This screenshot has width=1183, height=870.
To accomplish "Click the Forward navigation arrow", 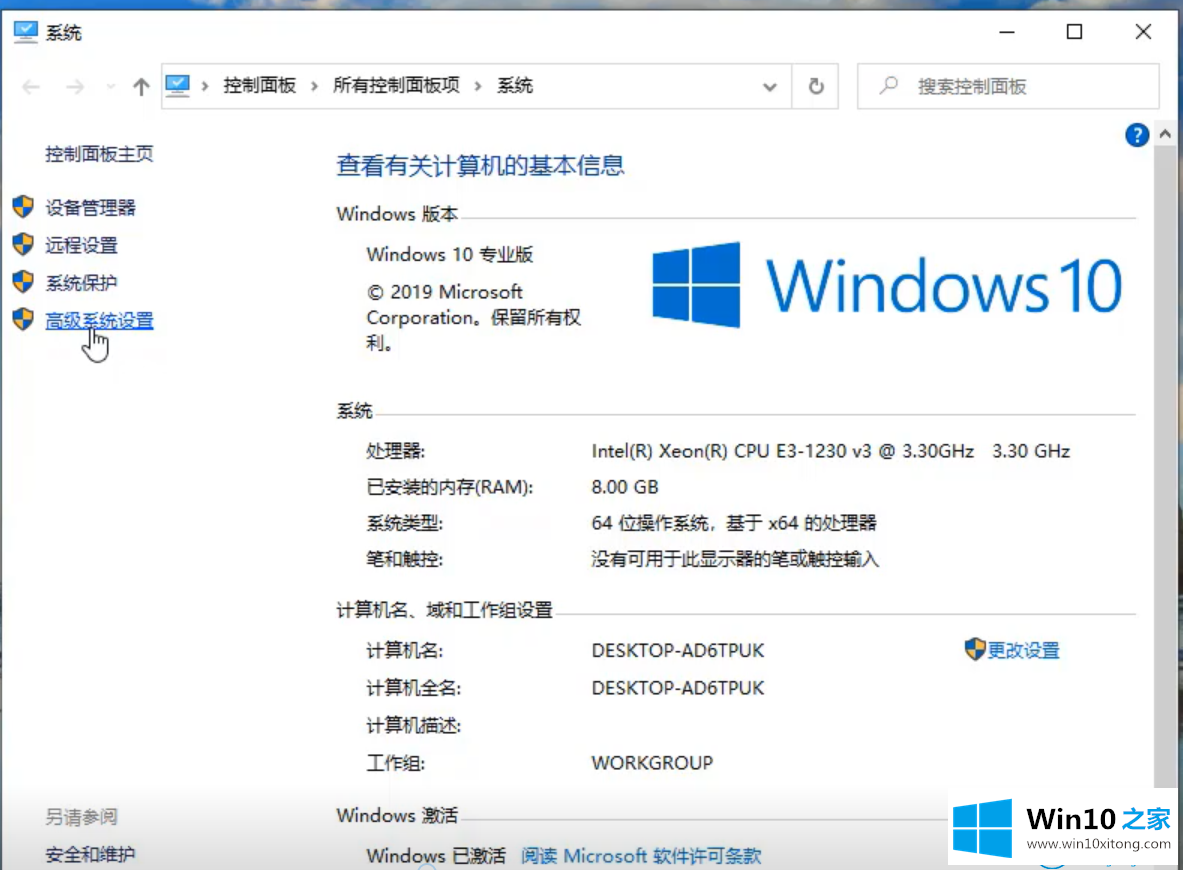I will (x=75, y=87).
